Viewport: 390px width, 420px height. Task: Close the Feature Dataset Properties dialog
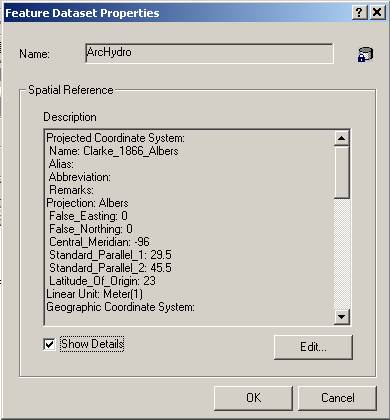[377, 13]
